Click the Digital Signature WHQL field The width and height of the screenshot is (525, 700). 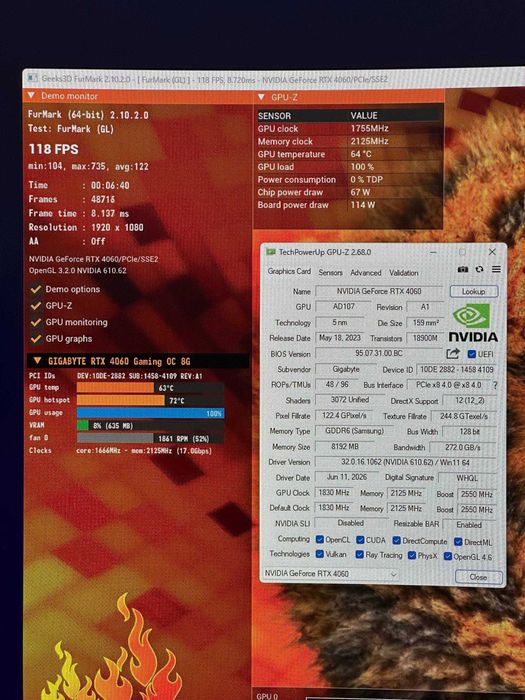pos(467,478)
